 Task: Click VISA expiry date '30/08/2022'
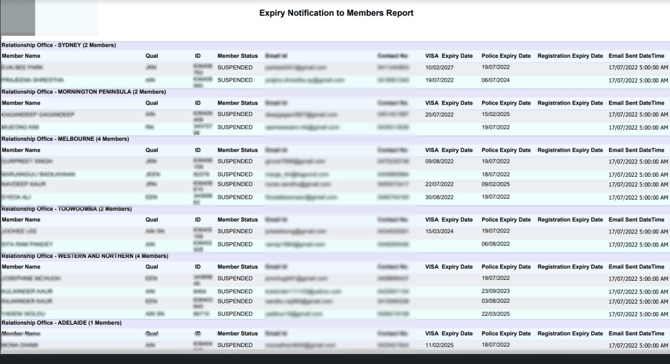[x=439, y=197]
